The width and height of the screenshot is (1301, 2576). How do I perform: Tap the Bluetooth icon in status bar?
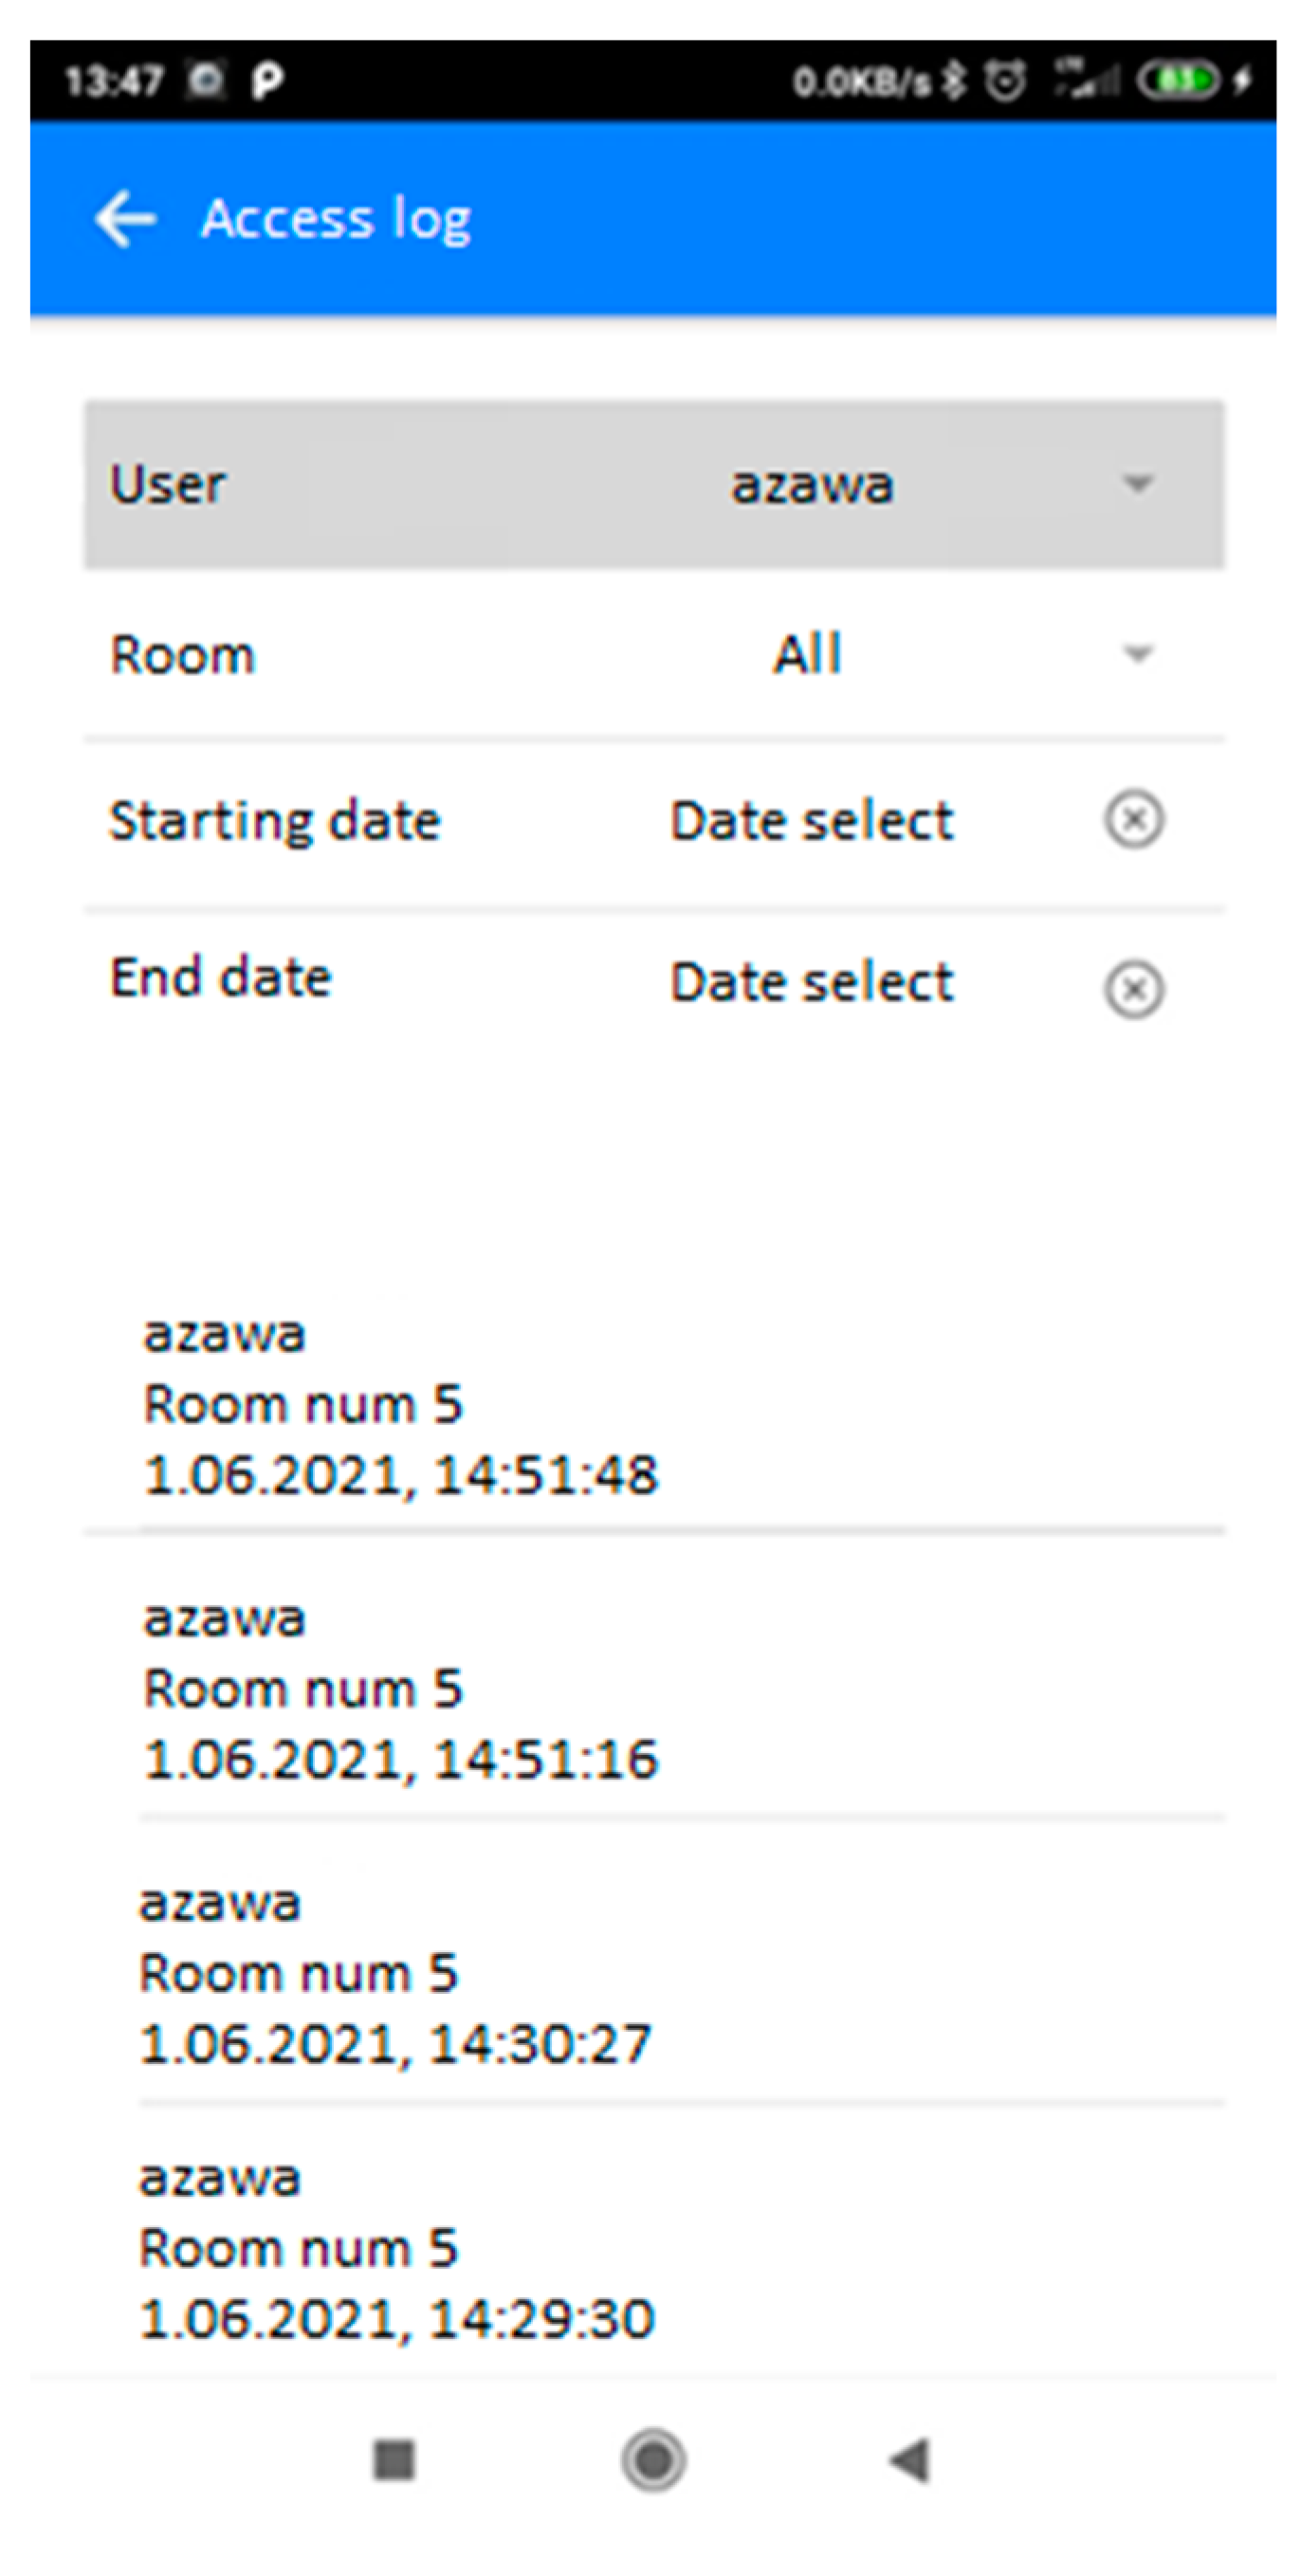coord(955,80)
